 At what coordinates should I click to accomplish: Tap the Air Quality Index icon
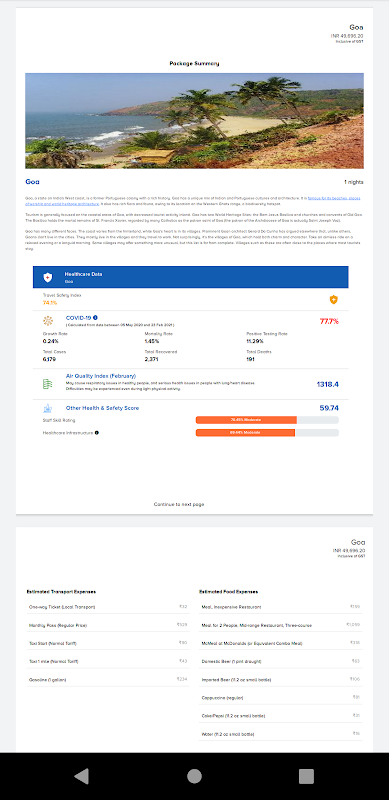click(x=47, y=384)
